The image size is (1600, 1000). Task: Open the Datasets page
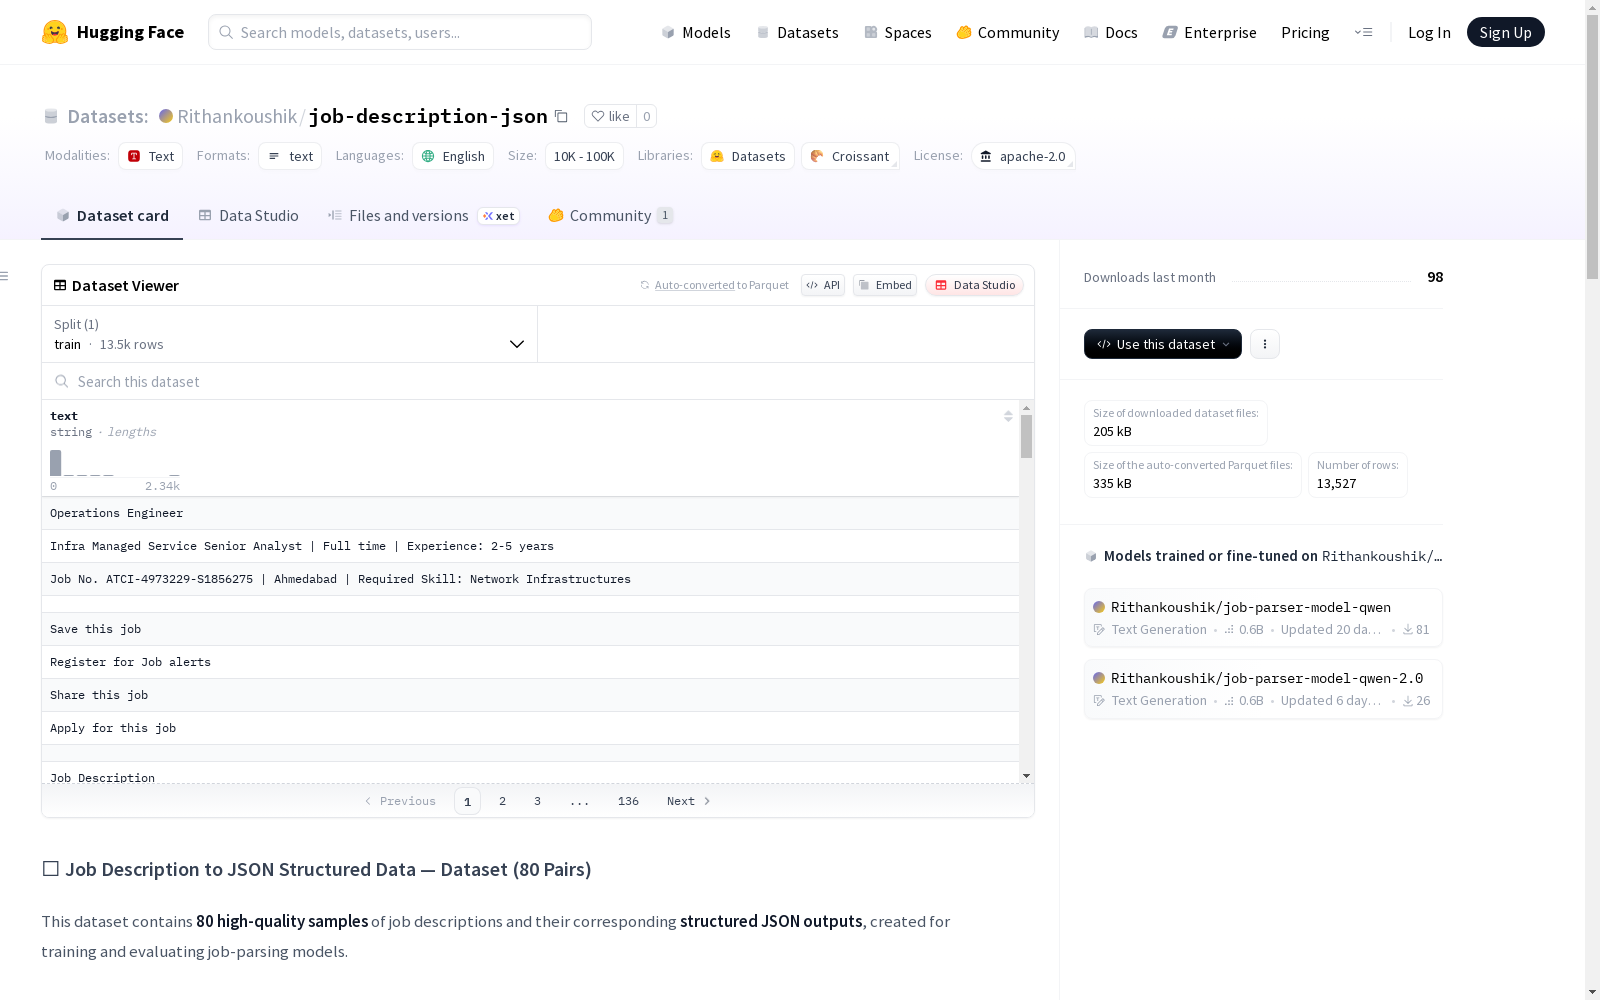[x=797, y=32]
